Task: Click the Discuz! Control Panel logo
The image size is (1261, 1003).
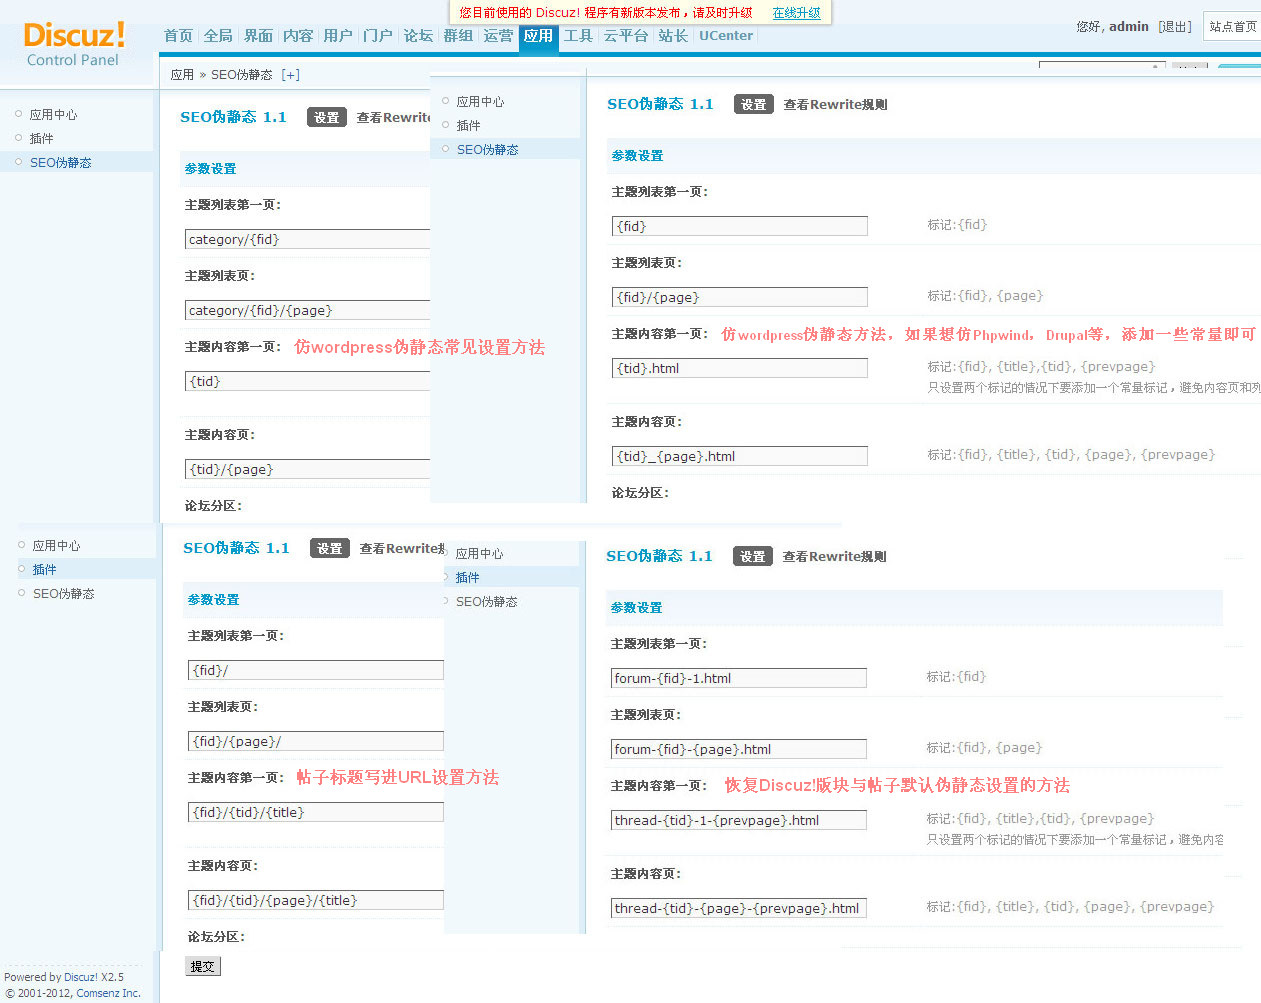Action: pyautogui.click(x=74, y=44)
